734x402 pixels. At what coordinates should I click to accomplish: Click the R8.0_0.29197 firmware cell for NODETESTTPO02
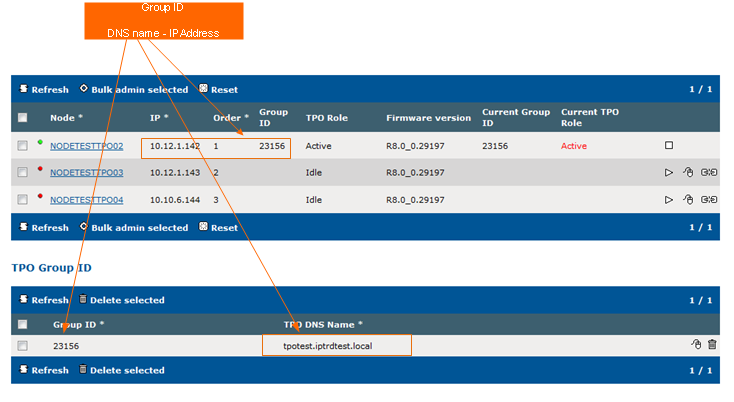tap(415, 146)
